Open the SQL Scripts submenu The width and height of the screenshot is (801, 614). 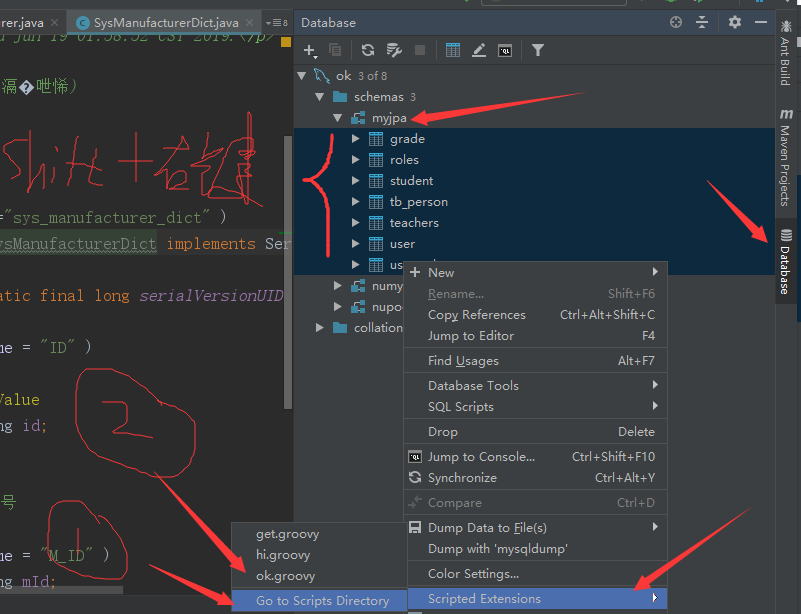pos(535,407)
